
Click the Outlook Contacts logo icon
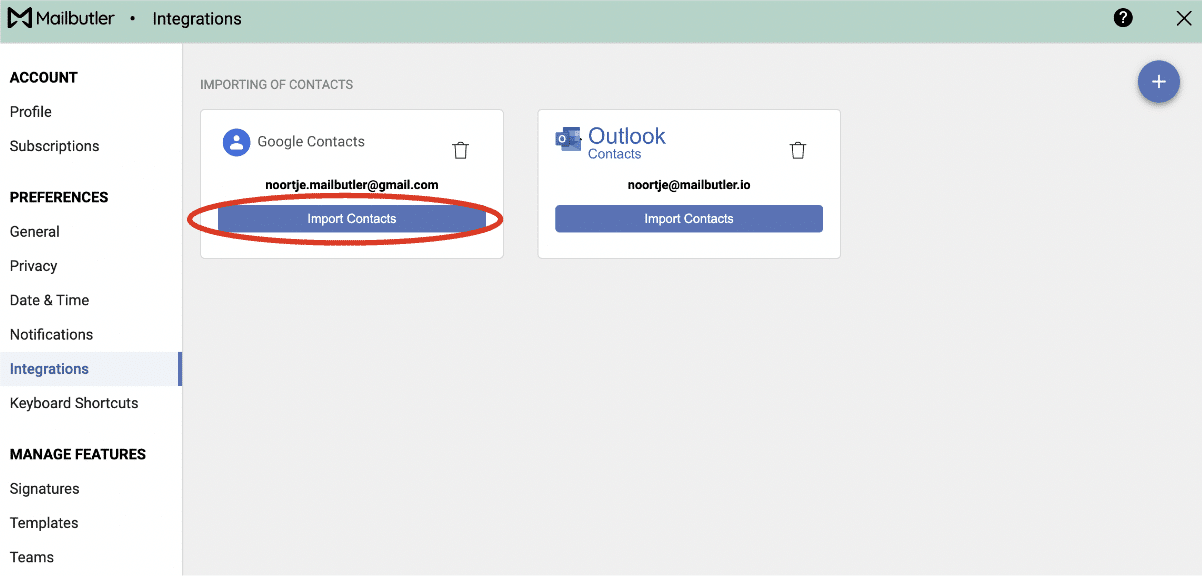[568, 140]
